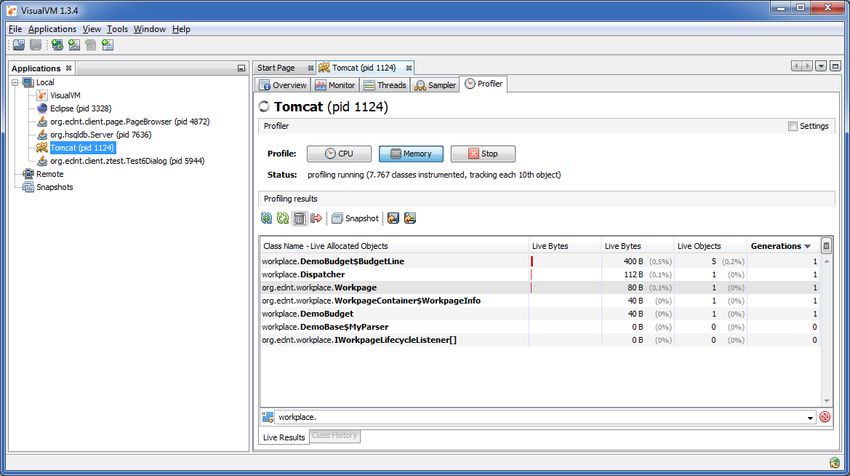
Task: Switch to the Monitor tab
Action: tap(334, 85)
